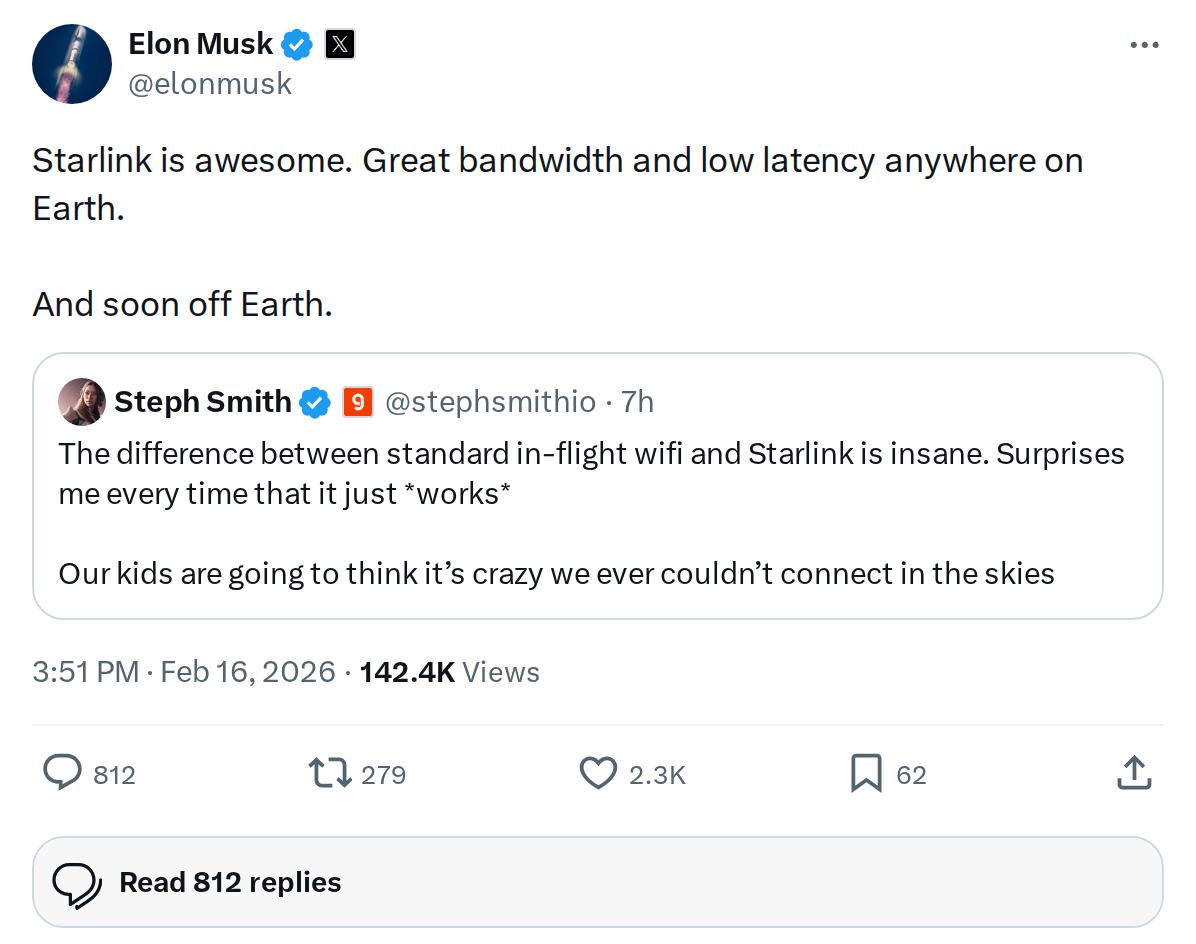The height and width of the screenshot is (944, 1196).
Task: Reply to Elon Musk's tweet
Action: click(62, 773)
